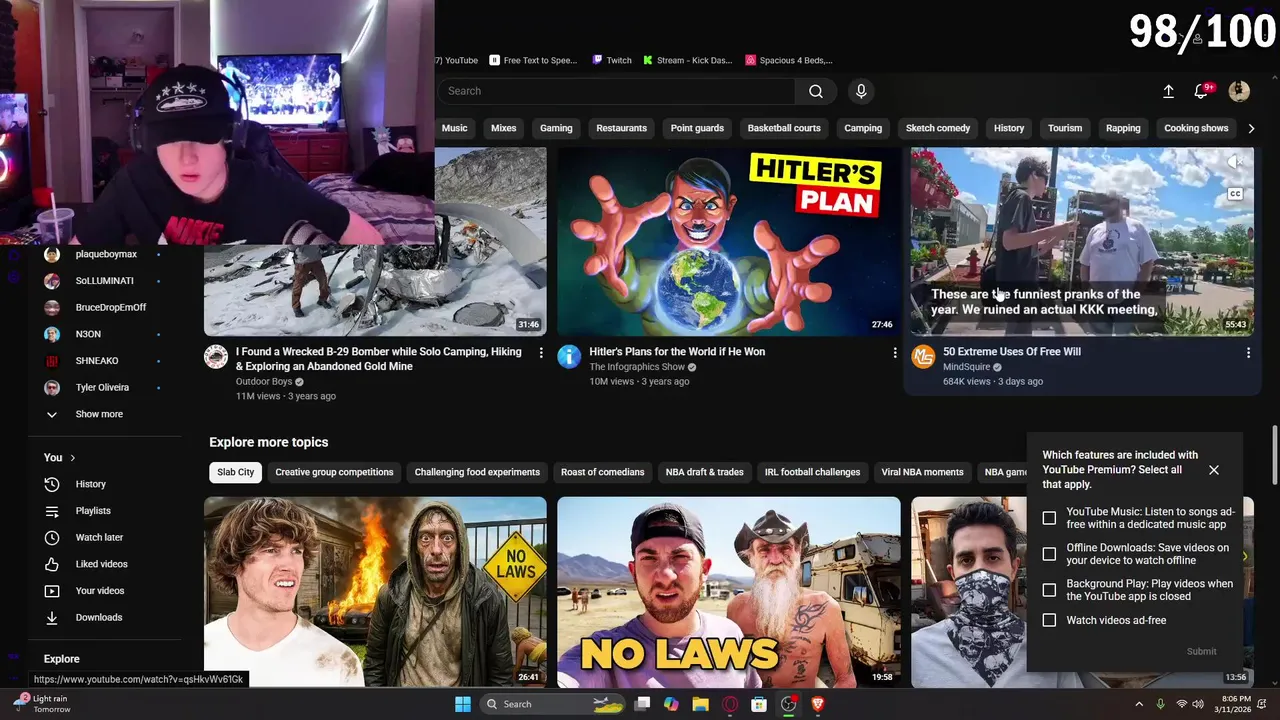Switch to OBS Studio on the taskbar
This screenshot has width=1280, height=720.
[x=788, y=704]
